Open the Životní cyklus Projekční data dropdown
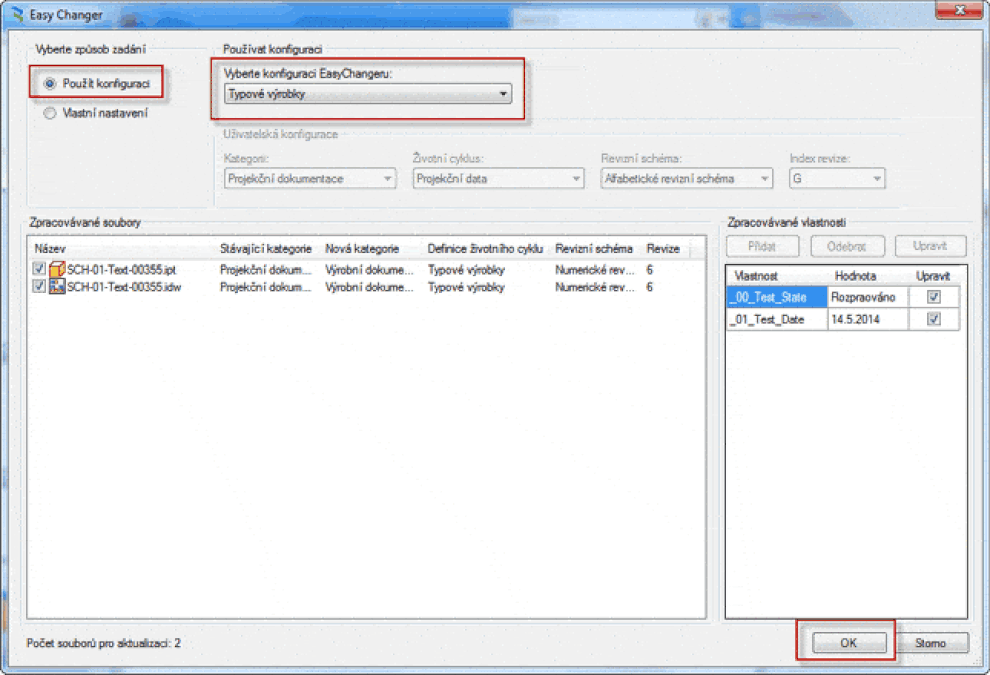The image size is (990, 675). [498, 179]
